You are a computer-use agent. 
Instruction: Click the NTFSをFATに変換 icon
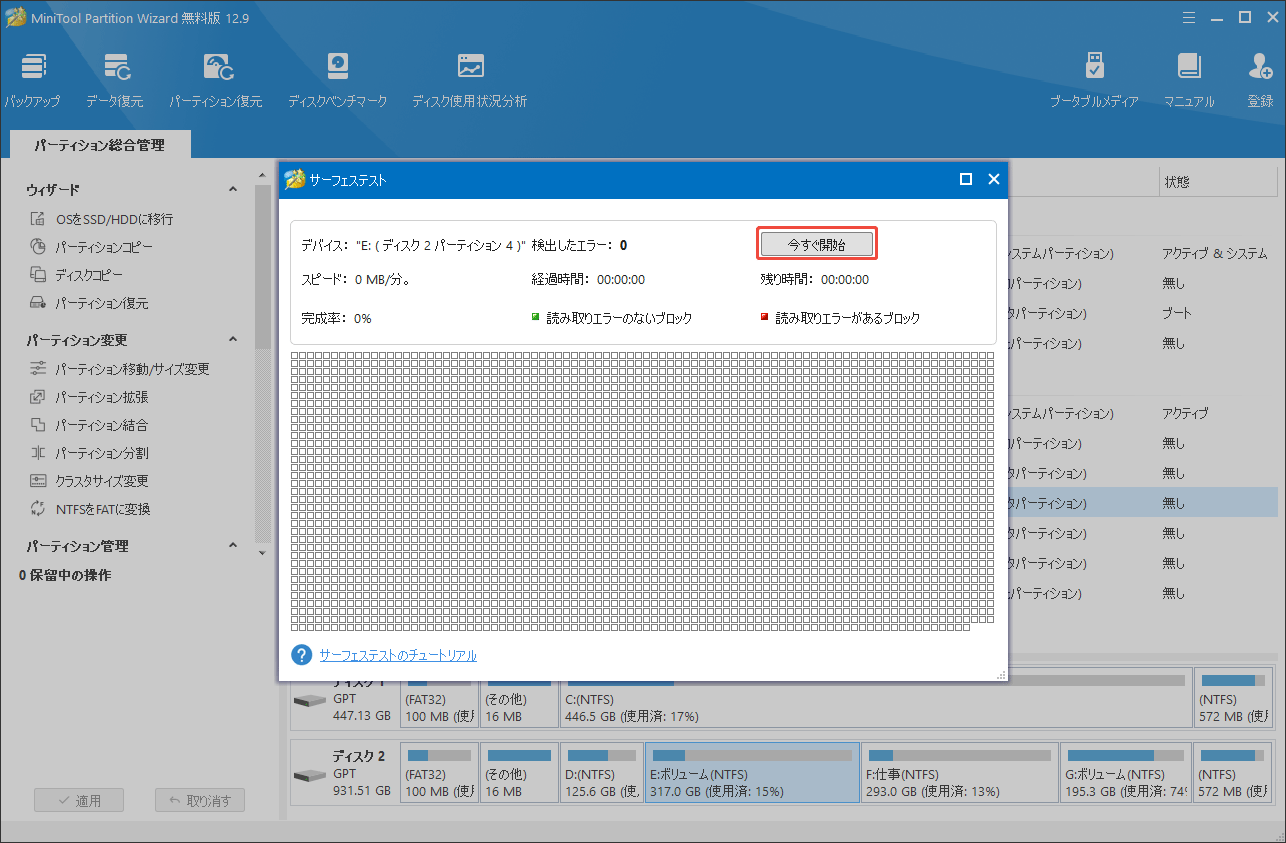coord(38,509)
